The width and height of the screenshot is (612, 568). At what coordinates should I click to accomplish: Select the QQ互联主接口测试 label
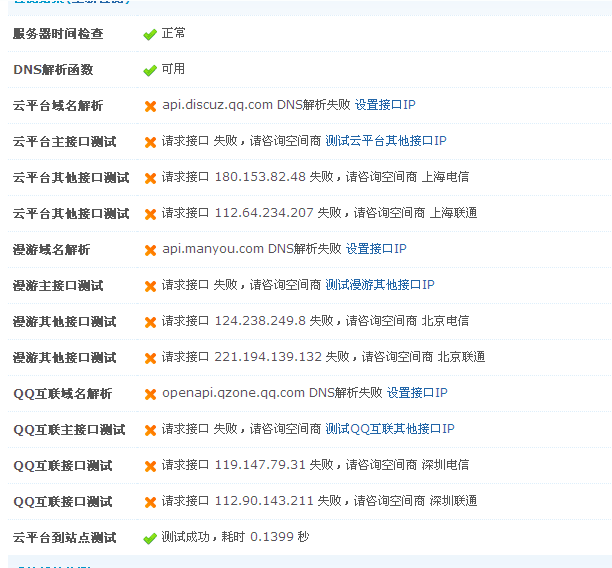tap(69, 430)
